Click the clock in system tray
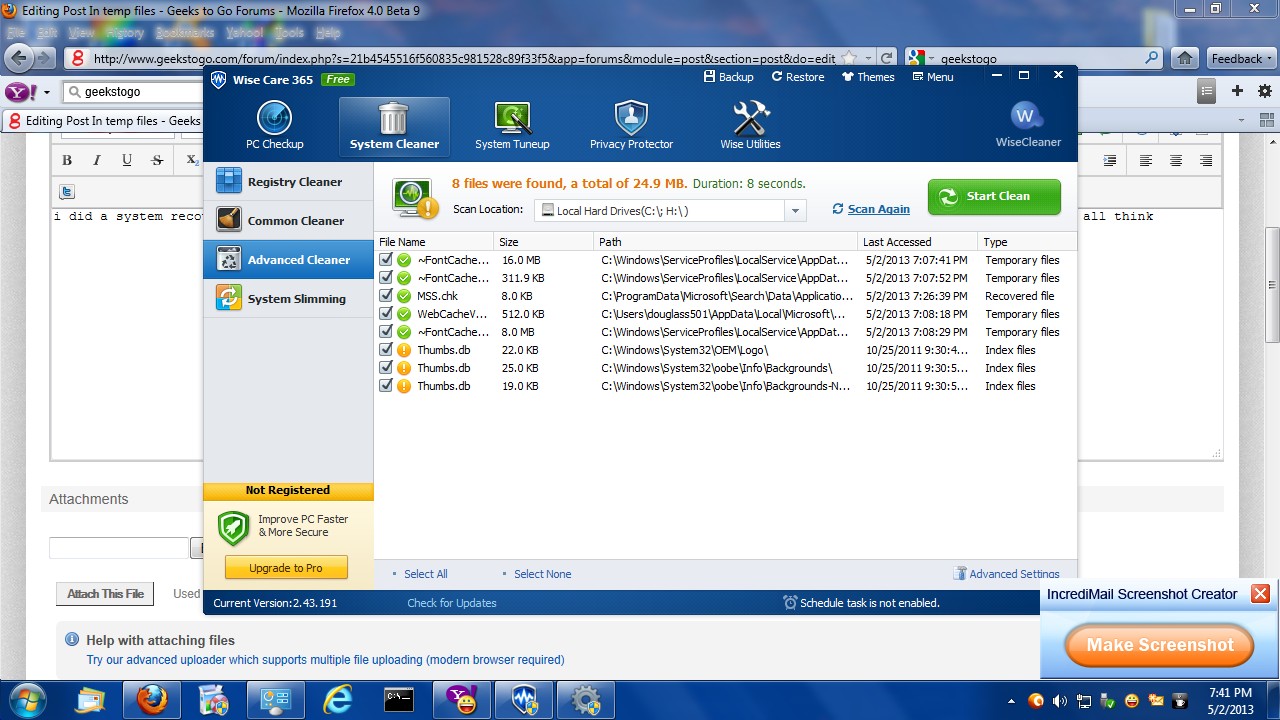Image resolution: width=1280 pixels, height=720 pixels. pos(1230,700)
